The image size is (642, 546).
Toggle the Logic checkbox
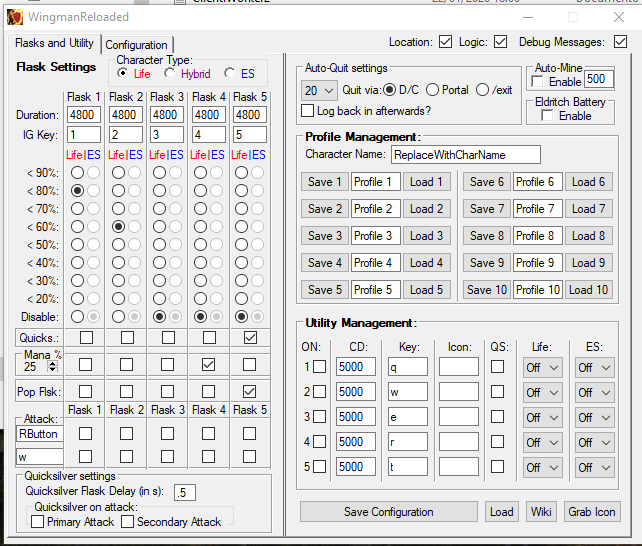point(500,42)
